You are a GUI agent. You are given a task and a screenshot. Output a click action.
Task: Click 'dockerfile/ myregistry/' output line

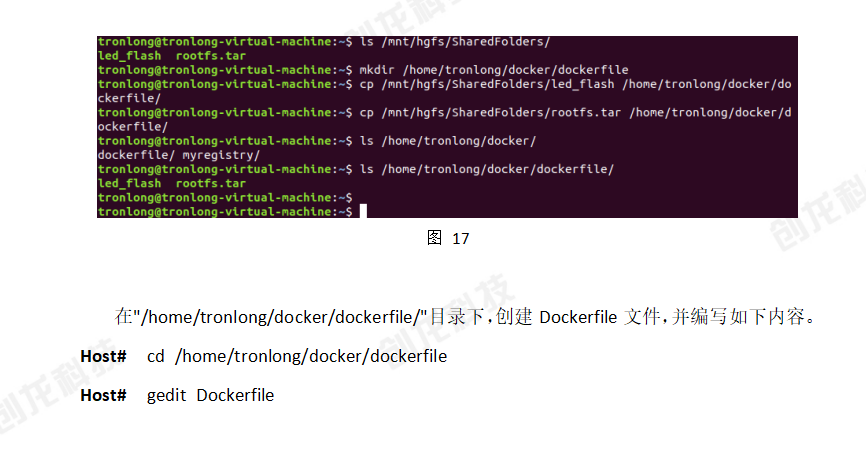point(178,155)
